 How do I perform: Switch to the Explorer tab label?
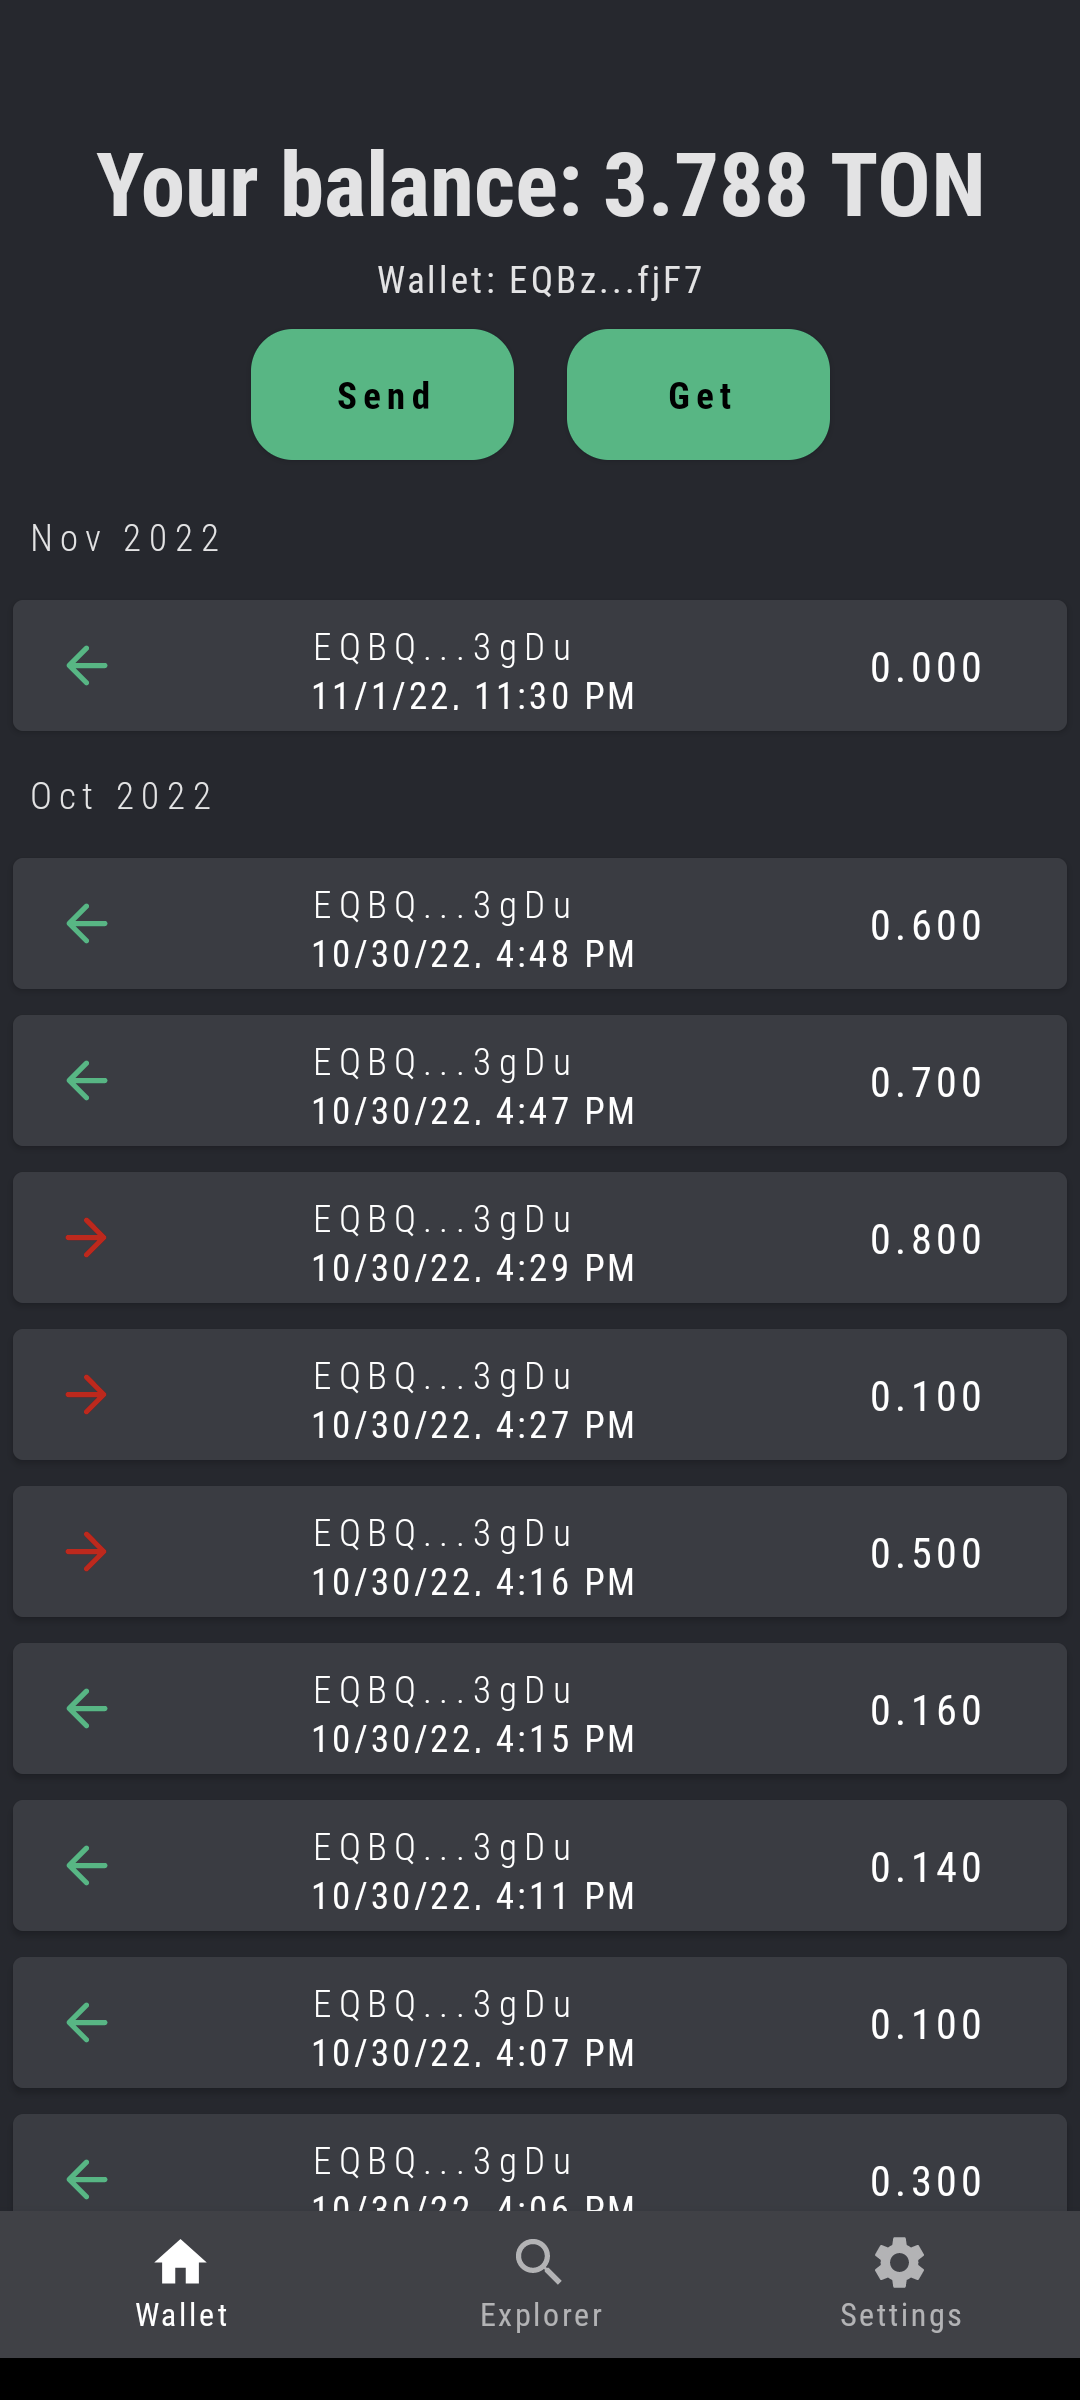point(541,2315)
